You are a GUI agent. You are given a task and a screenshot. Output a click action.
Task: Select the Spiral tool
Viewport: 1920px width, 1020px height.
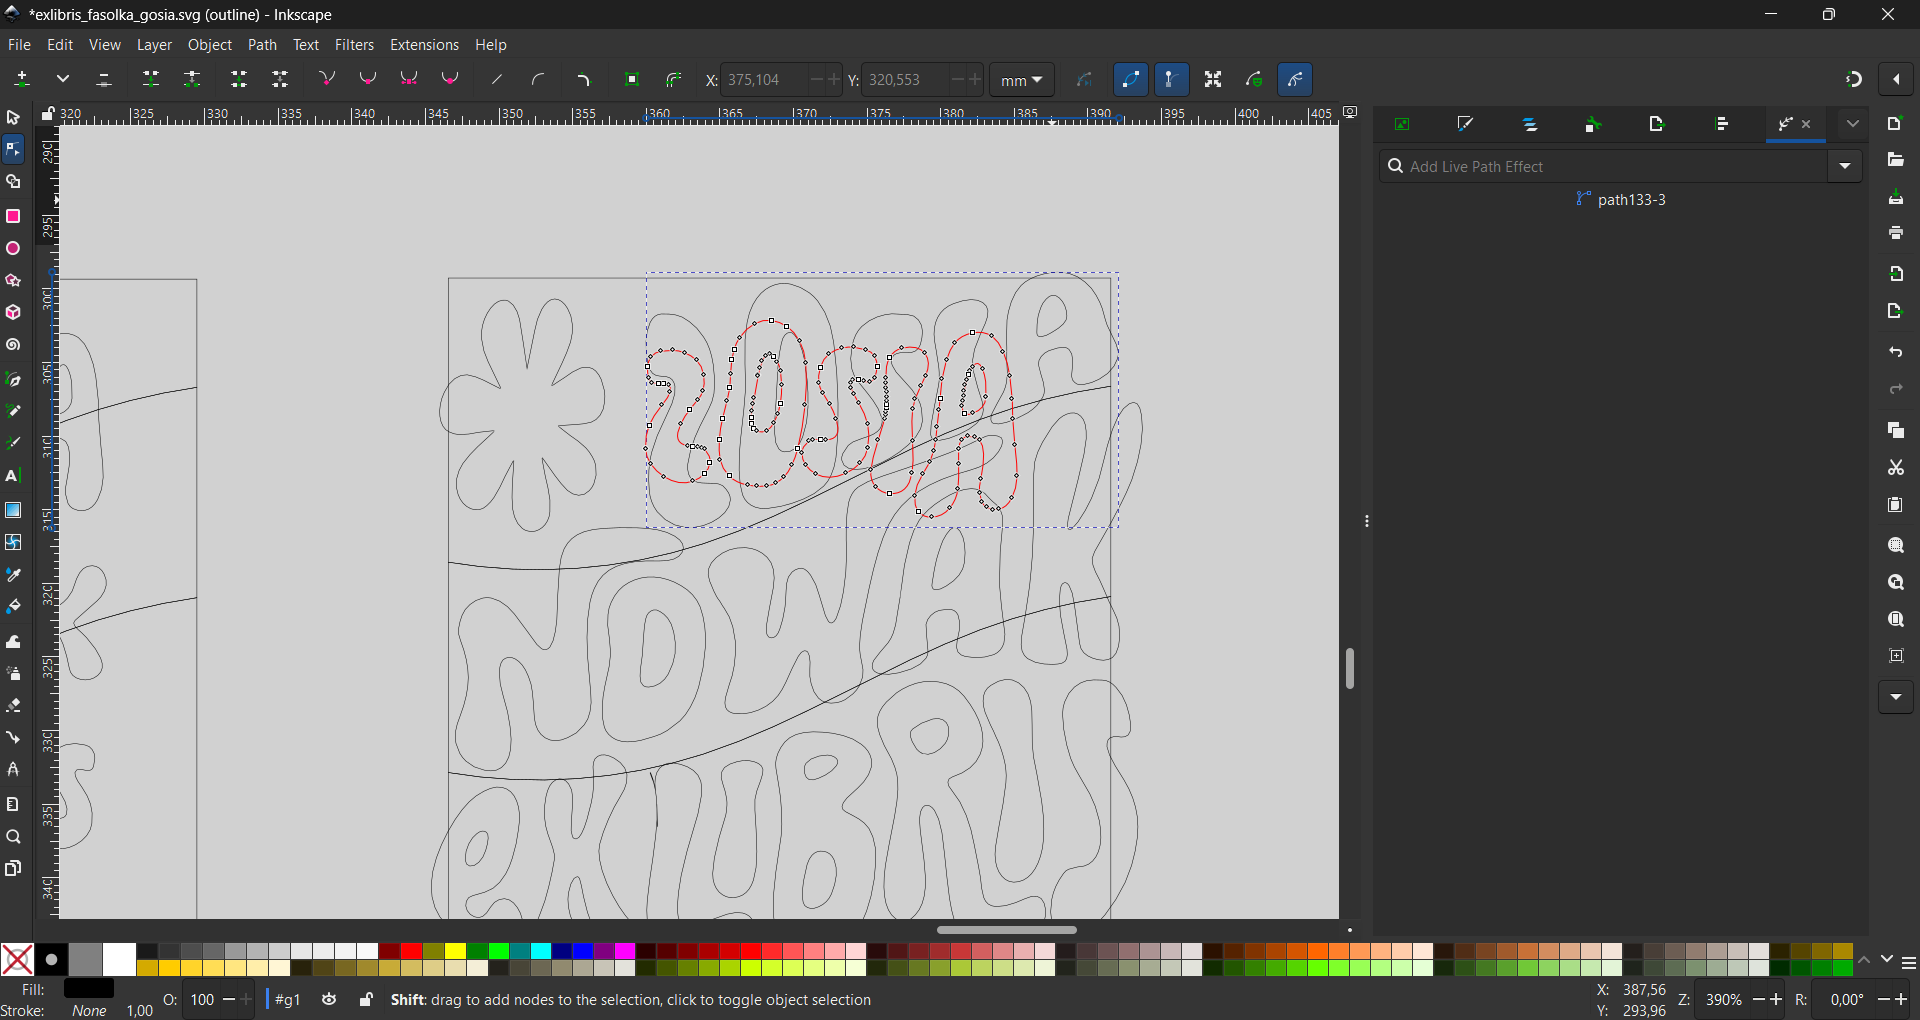pyautogui.click(x=13, y=346)
